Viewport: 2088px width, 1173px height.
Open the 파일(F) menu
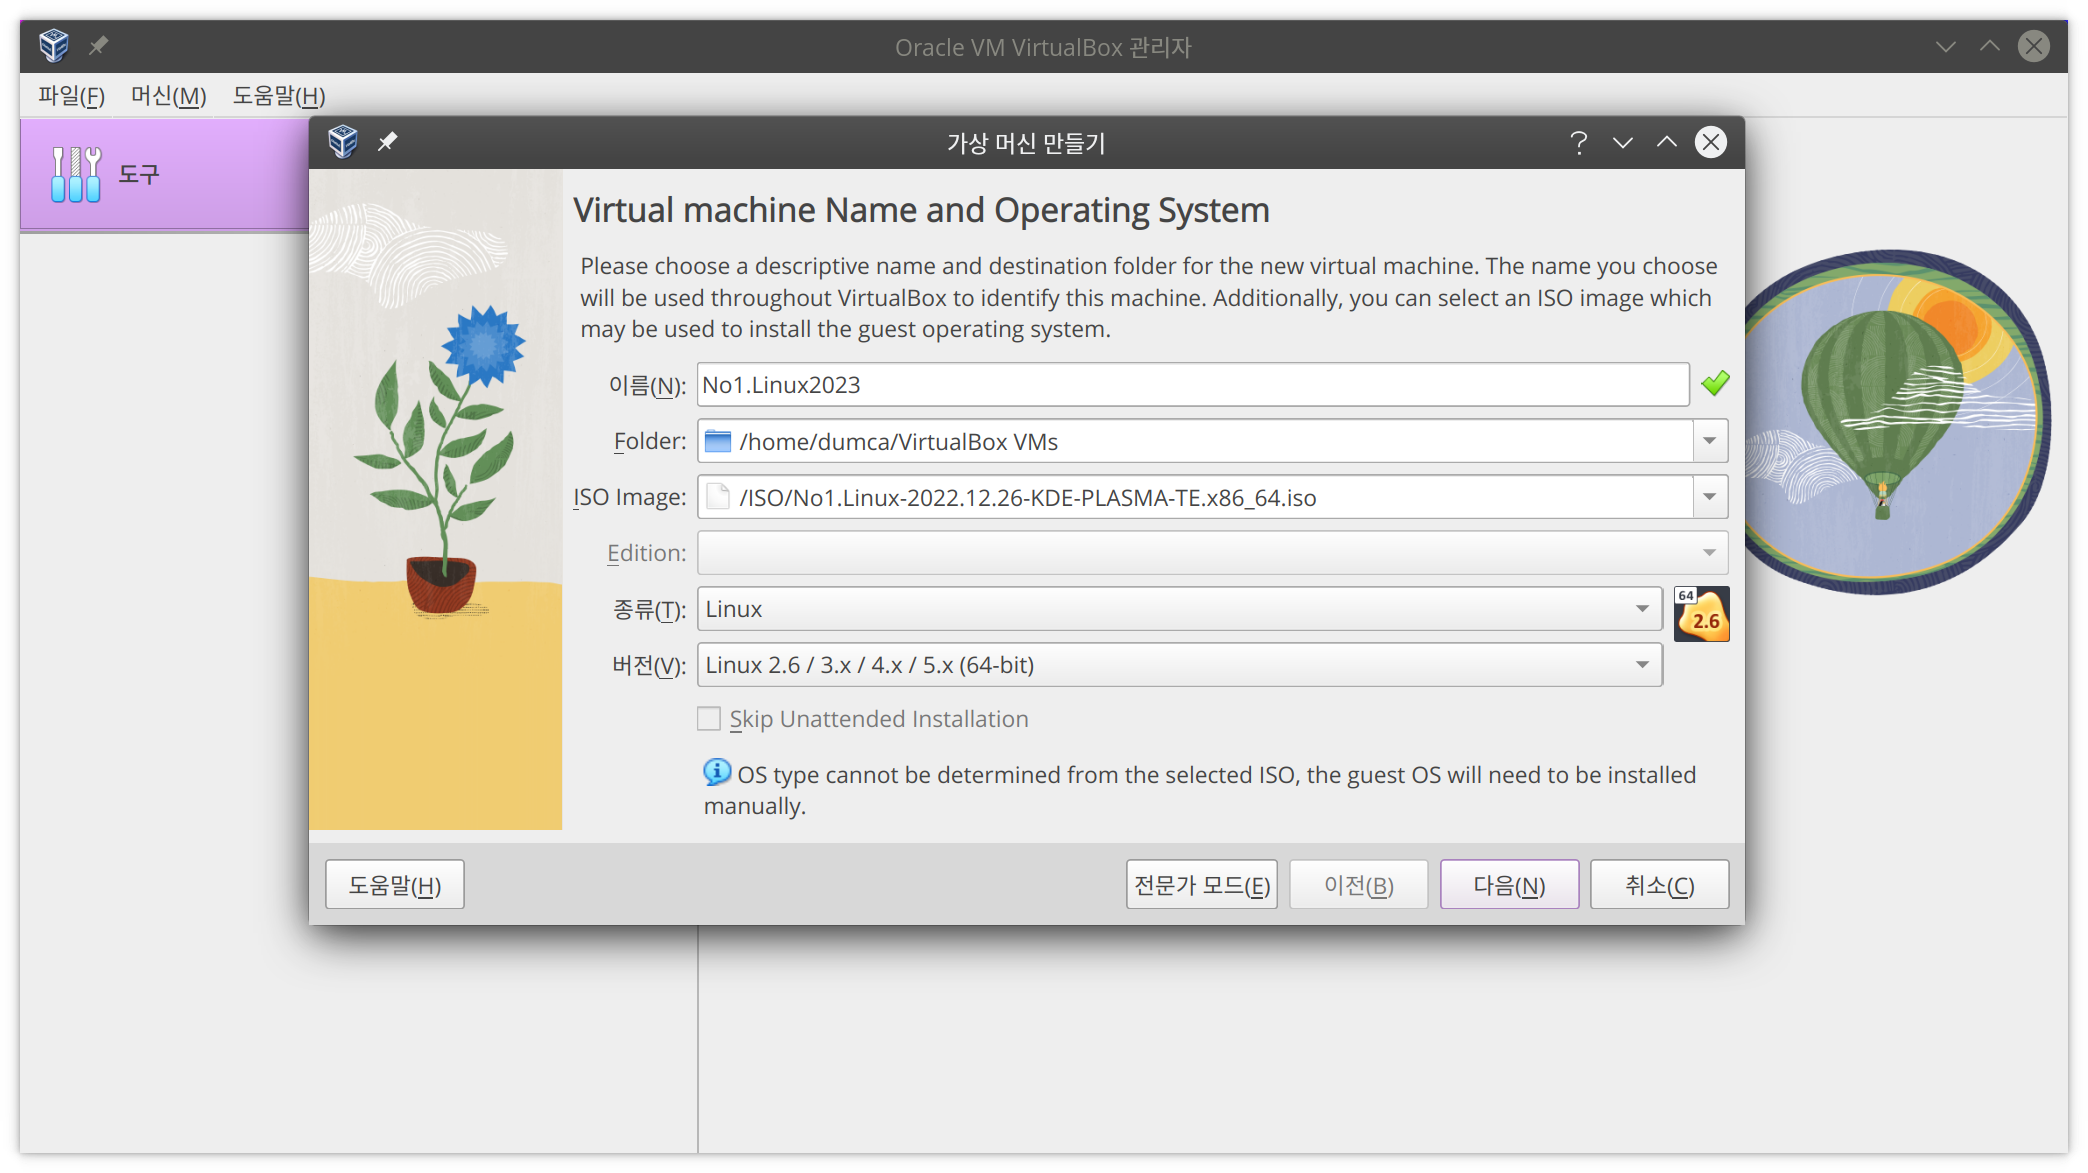point(71,96)
